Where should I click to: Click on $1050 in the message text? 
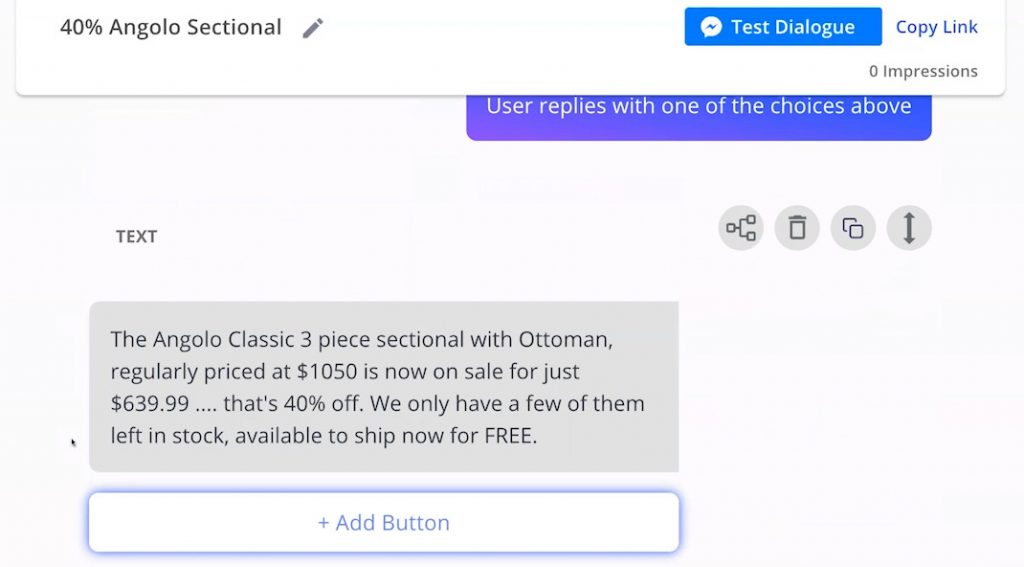pos(327,372)
